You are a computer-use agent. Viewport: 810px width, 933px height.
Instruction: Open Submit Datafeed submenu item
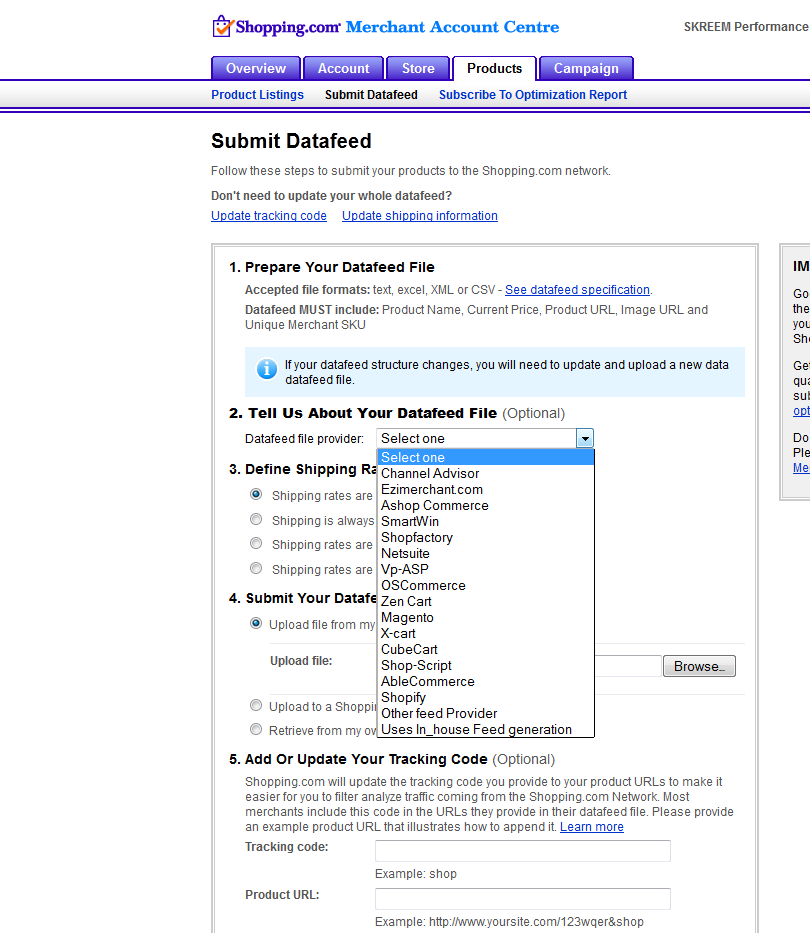[371, 95]
